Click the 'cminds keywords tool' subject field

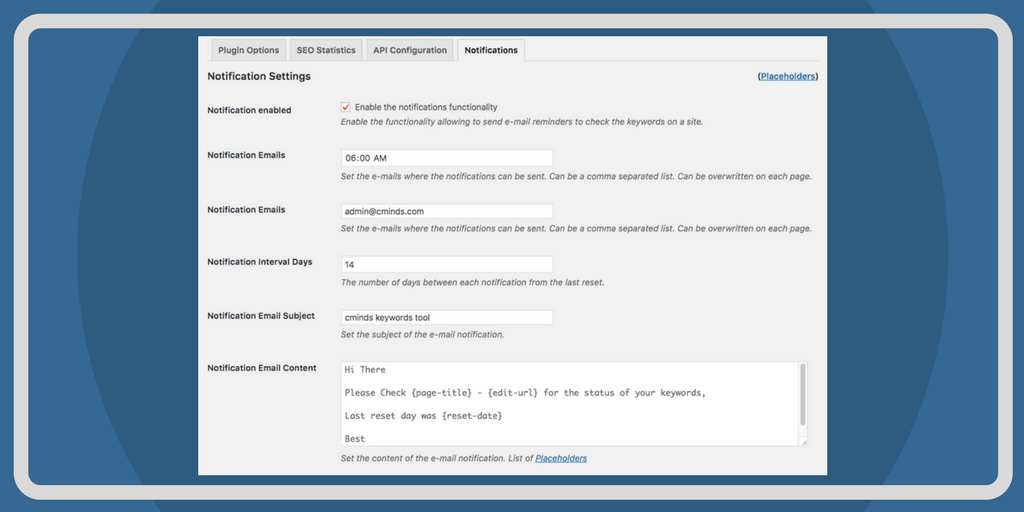click(x=447, y=317)
